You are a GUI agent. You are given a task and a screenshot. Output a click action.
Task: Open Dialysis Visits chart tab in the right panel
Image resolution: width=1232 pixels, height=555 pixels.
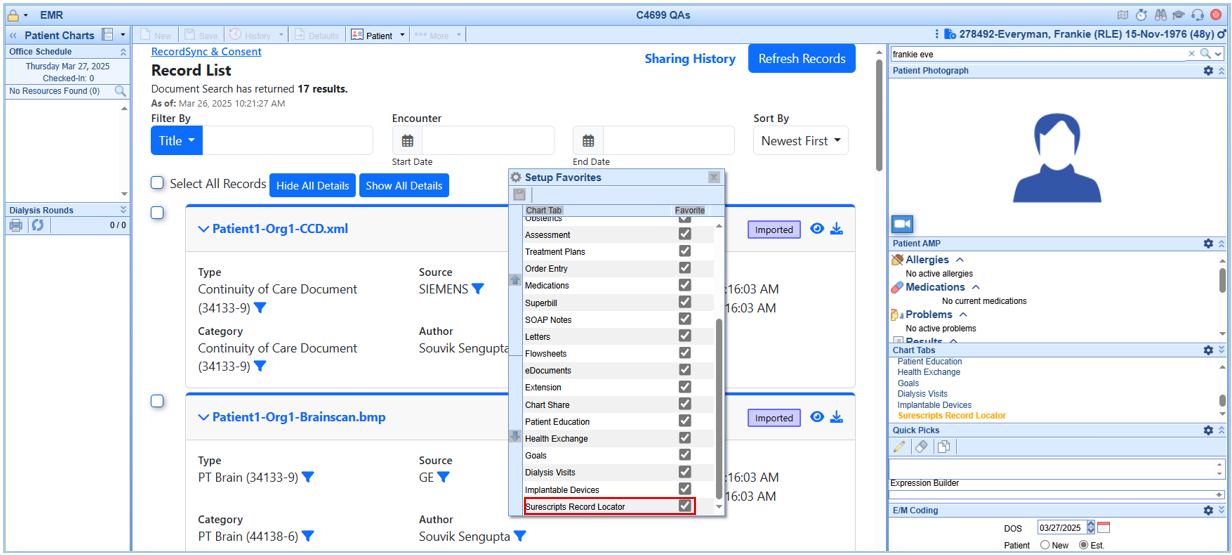922,394
